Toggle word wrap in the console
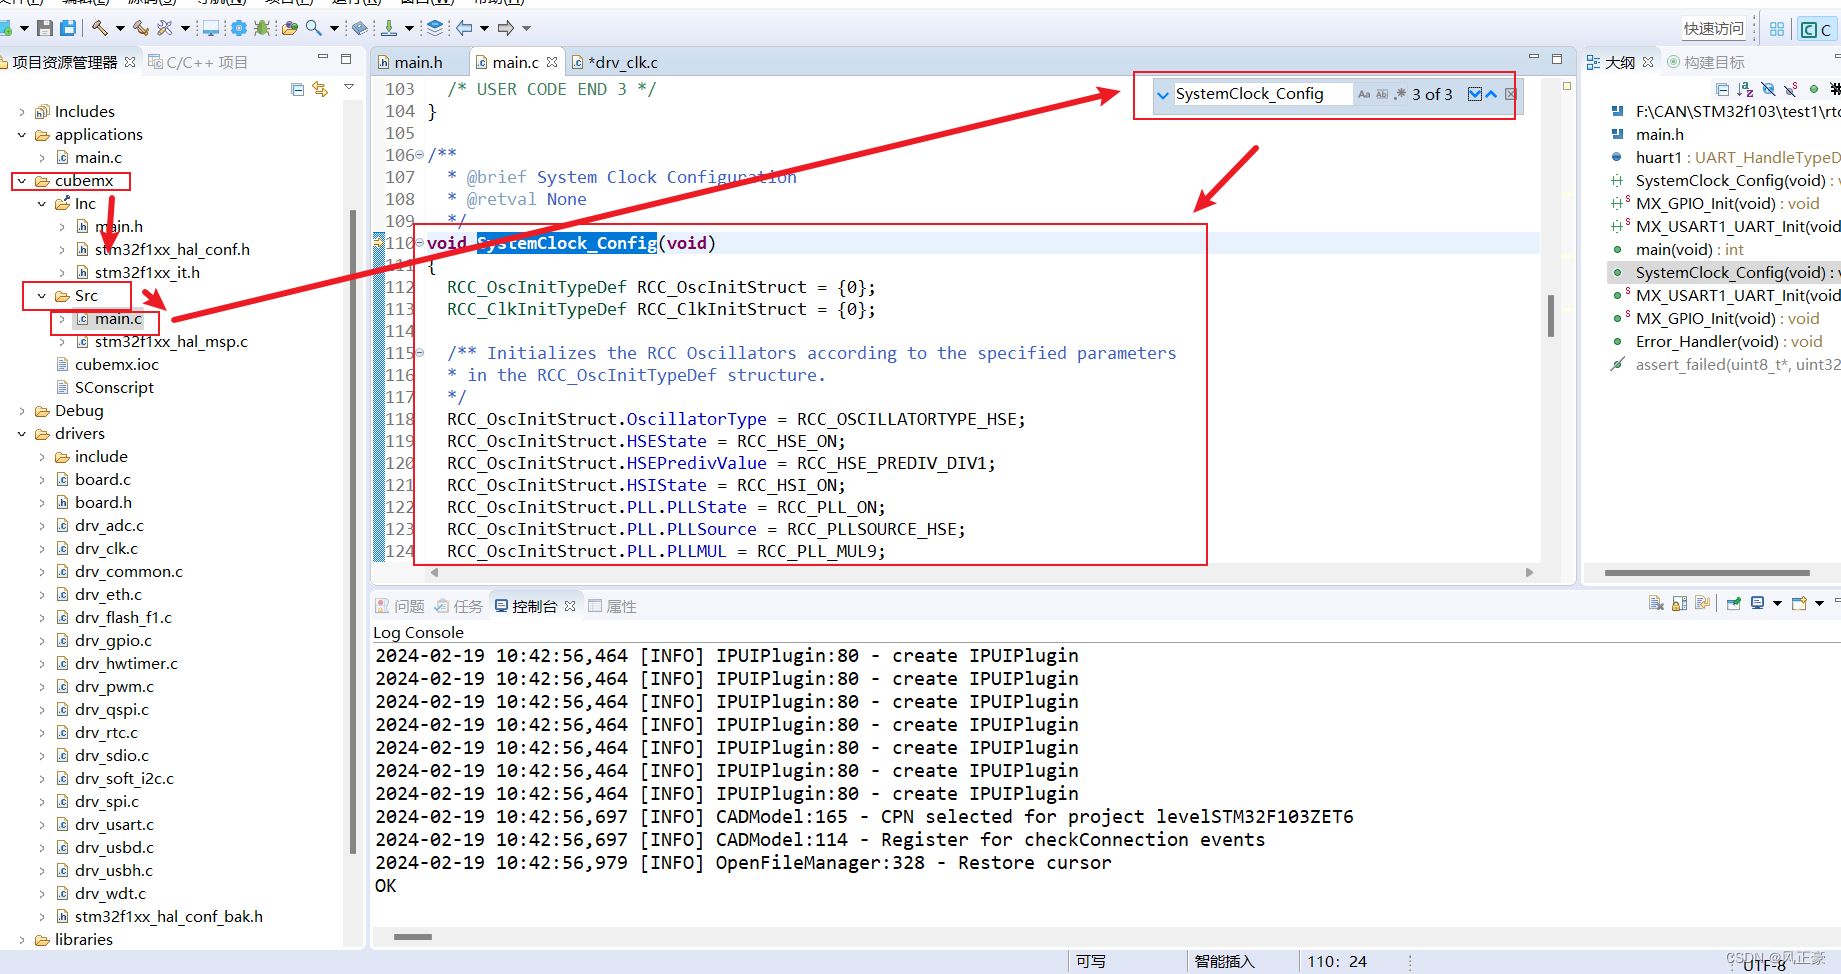The width and height of the screenshot is (1841, 974). click(x=1702, y=603)
